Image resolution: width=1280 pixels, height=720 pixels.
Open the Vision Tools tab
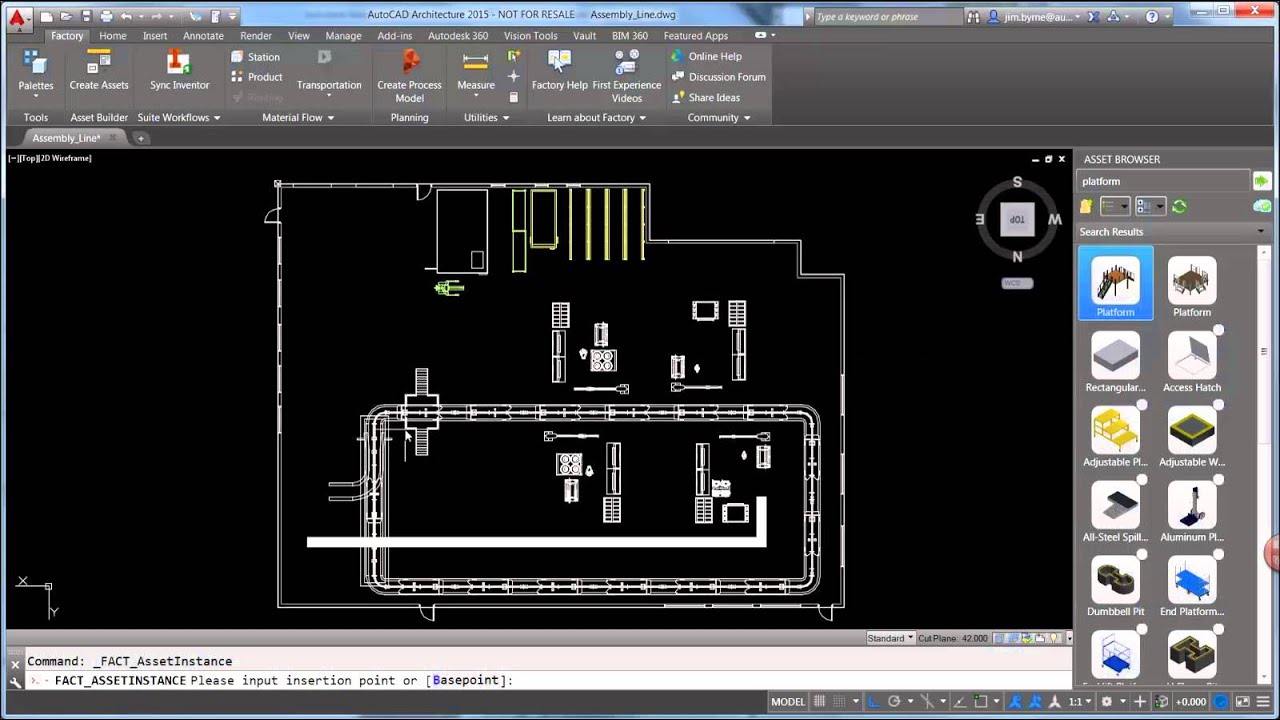pos(530,35)
